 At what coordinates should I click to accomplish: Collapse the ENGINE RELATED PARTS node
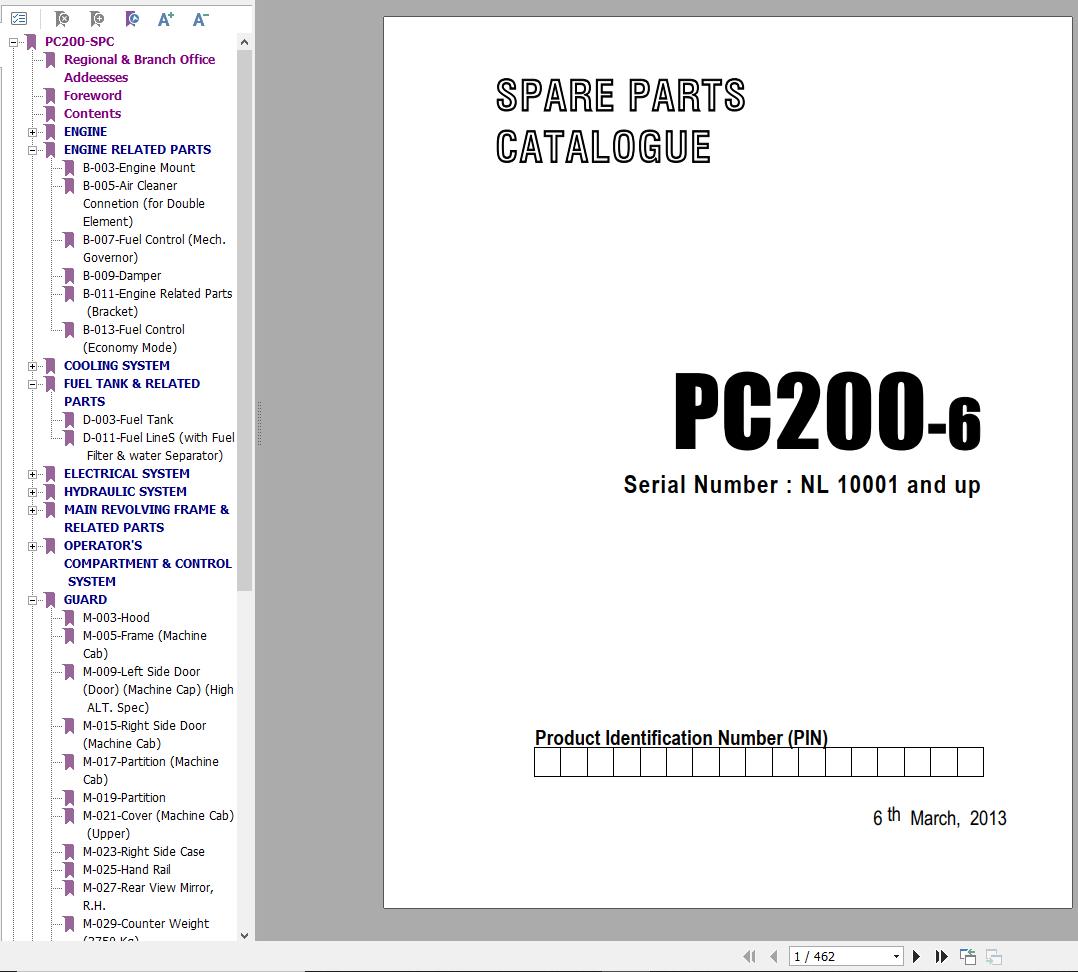32,150
